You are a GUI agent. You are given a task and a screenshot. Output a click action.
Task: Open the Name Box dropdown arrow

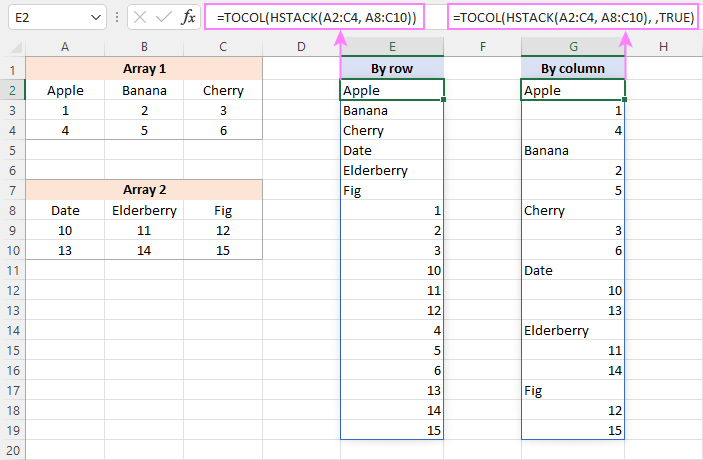coord(95,17)
